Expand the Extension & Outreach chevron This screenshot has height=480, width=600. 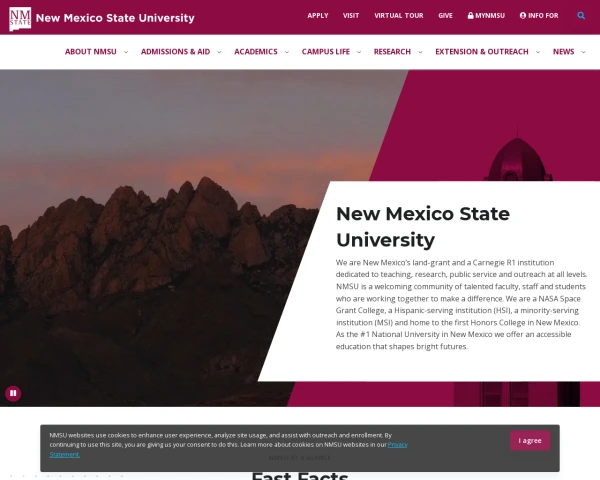tap(538, 52)
